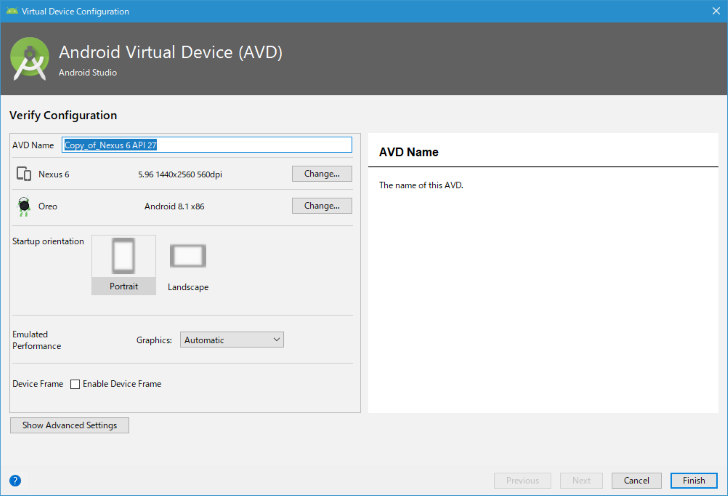Image resolution: width=728 pixels, height=496 pixels.
Task: Select Landscape startup orientation
Action: tap(188, 267)
